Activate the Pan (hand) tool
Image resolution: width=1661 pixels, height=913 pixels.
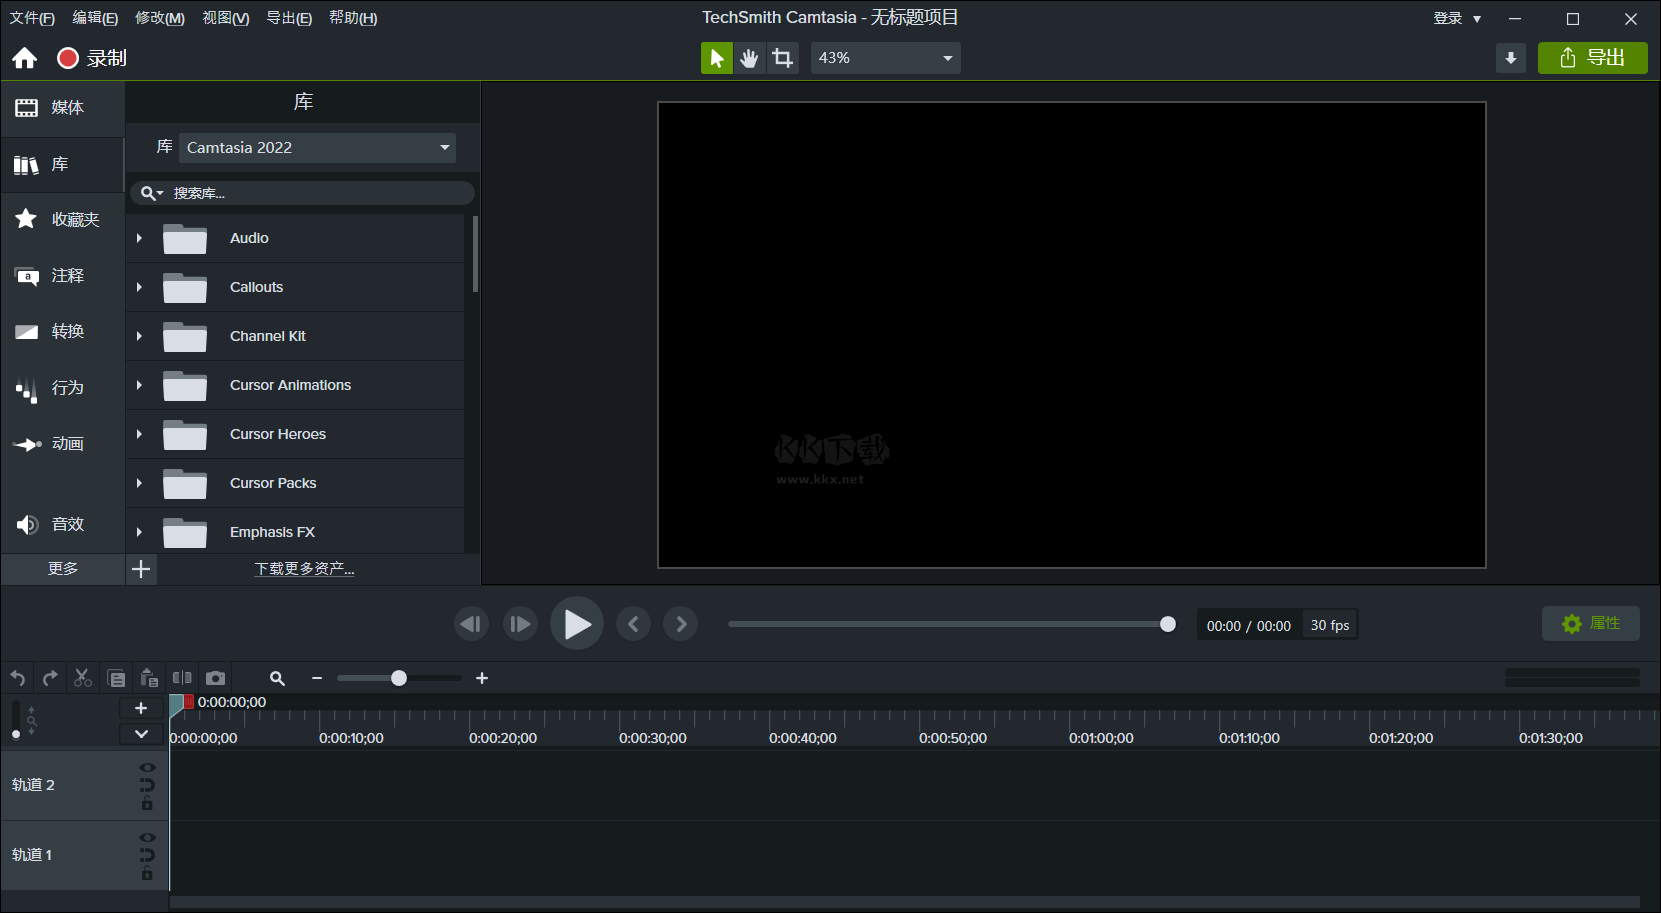tap(749, 57)
